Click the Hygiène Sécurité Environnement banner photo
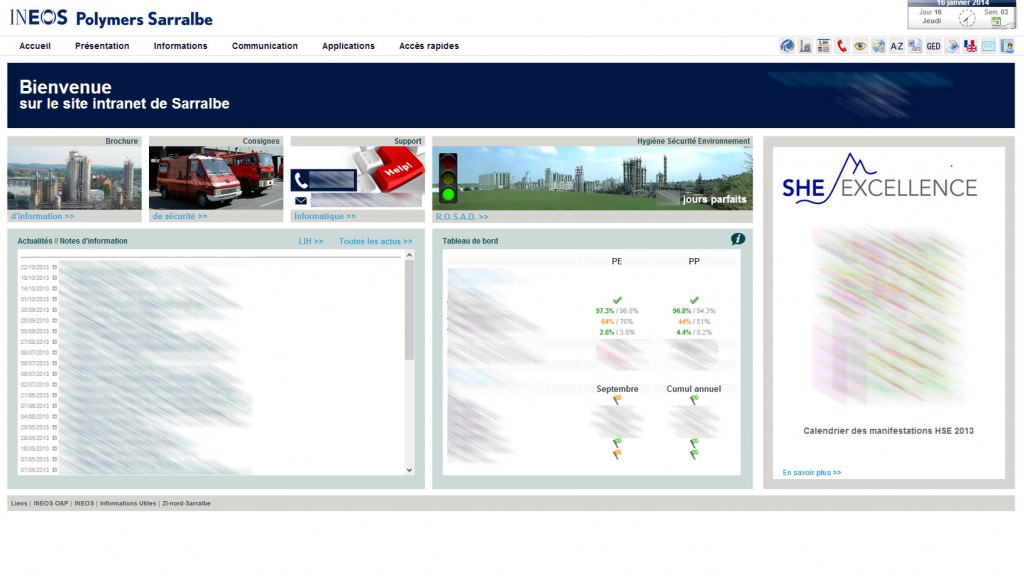The height and width of the screenshot is (582, 1024). pyautogui.click(x=592, y=178)
